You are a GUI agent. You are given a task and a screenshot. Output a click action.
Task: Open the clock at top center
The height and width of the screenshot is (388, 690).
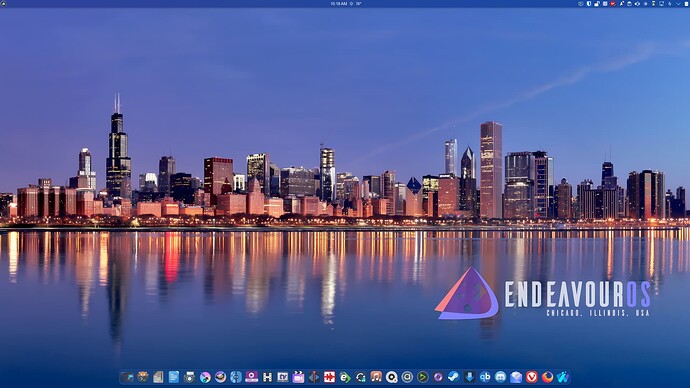pos(338,4)
